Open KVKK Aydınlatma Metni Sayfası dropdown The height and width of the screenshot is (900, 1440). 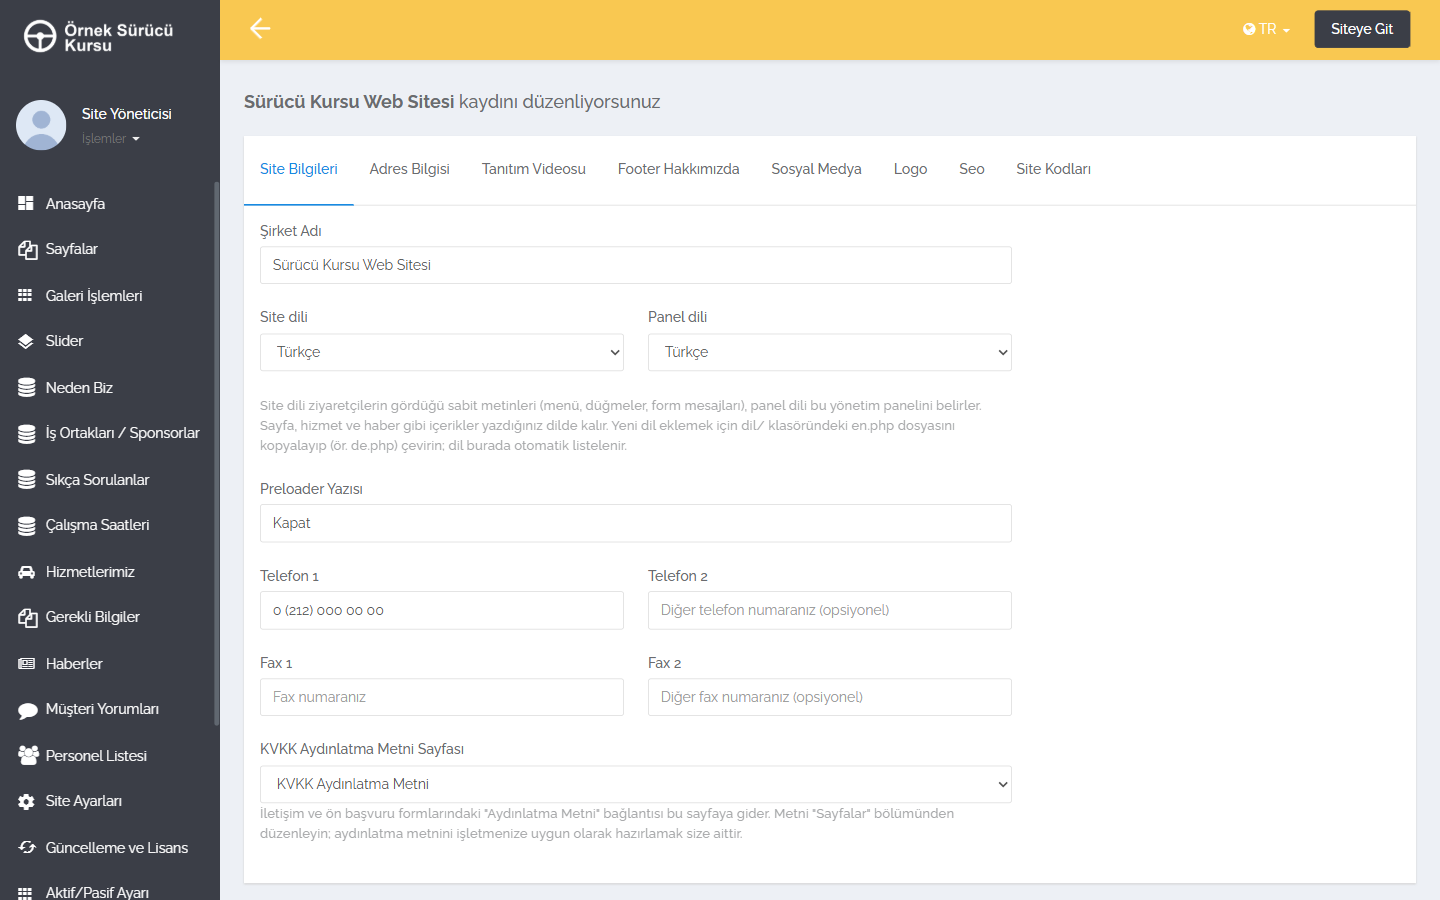pos(636,784)
